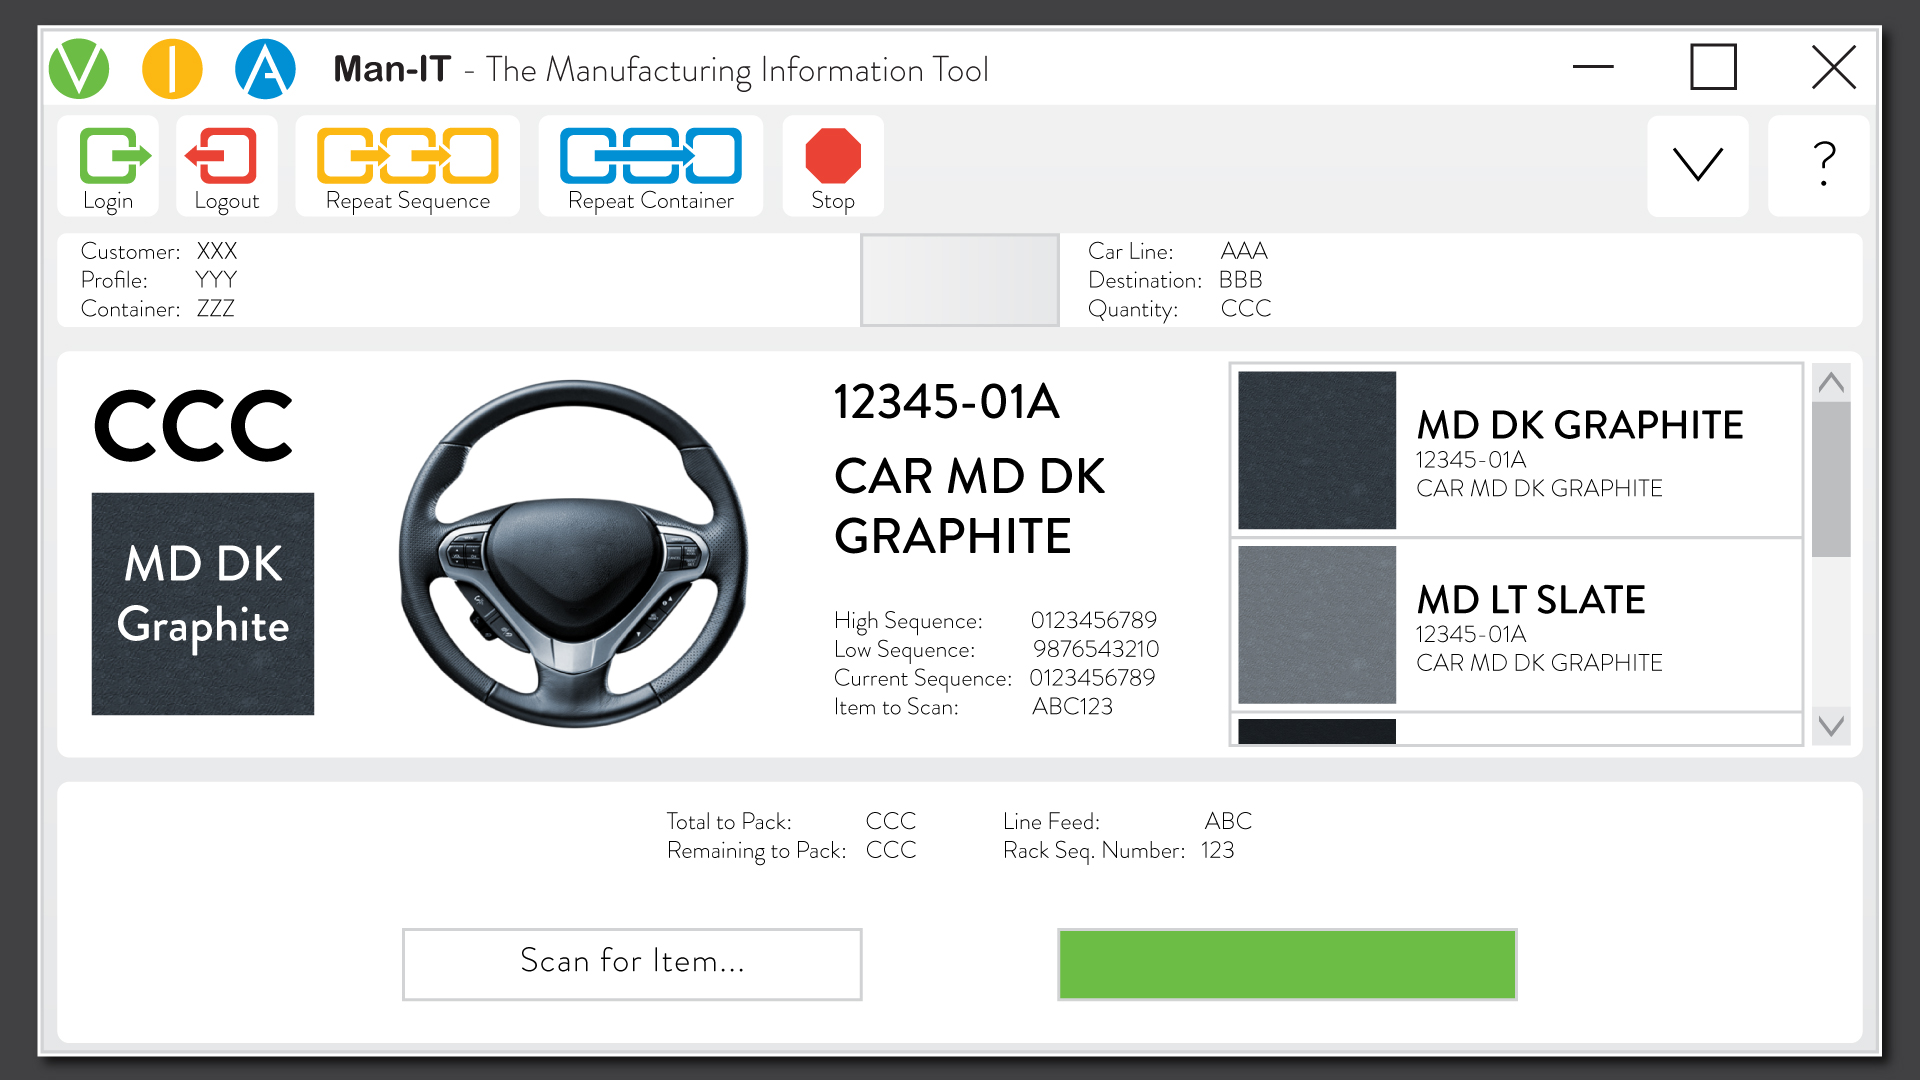Expand the toolbar chevron dropdown
The height and width of the screenshot is (1080, 1920).
click(x=1697, y=164)
